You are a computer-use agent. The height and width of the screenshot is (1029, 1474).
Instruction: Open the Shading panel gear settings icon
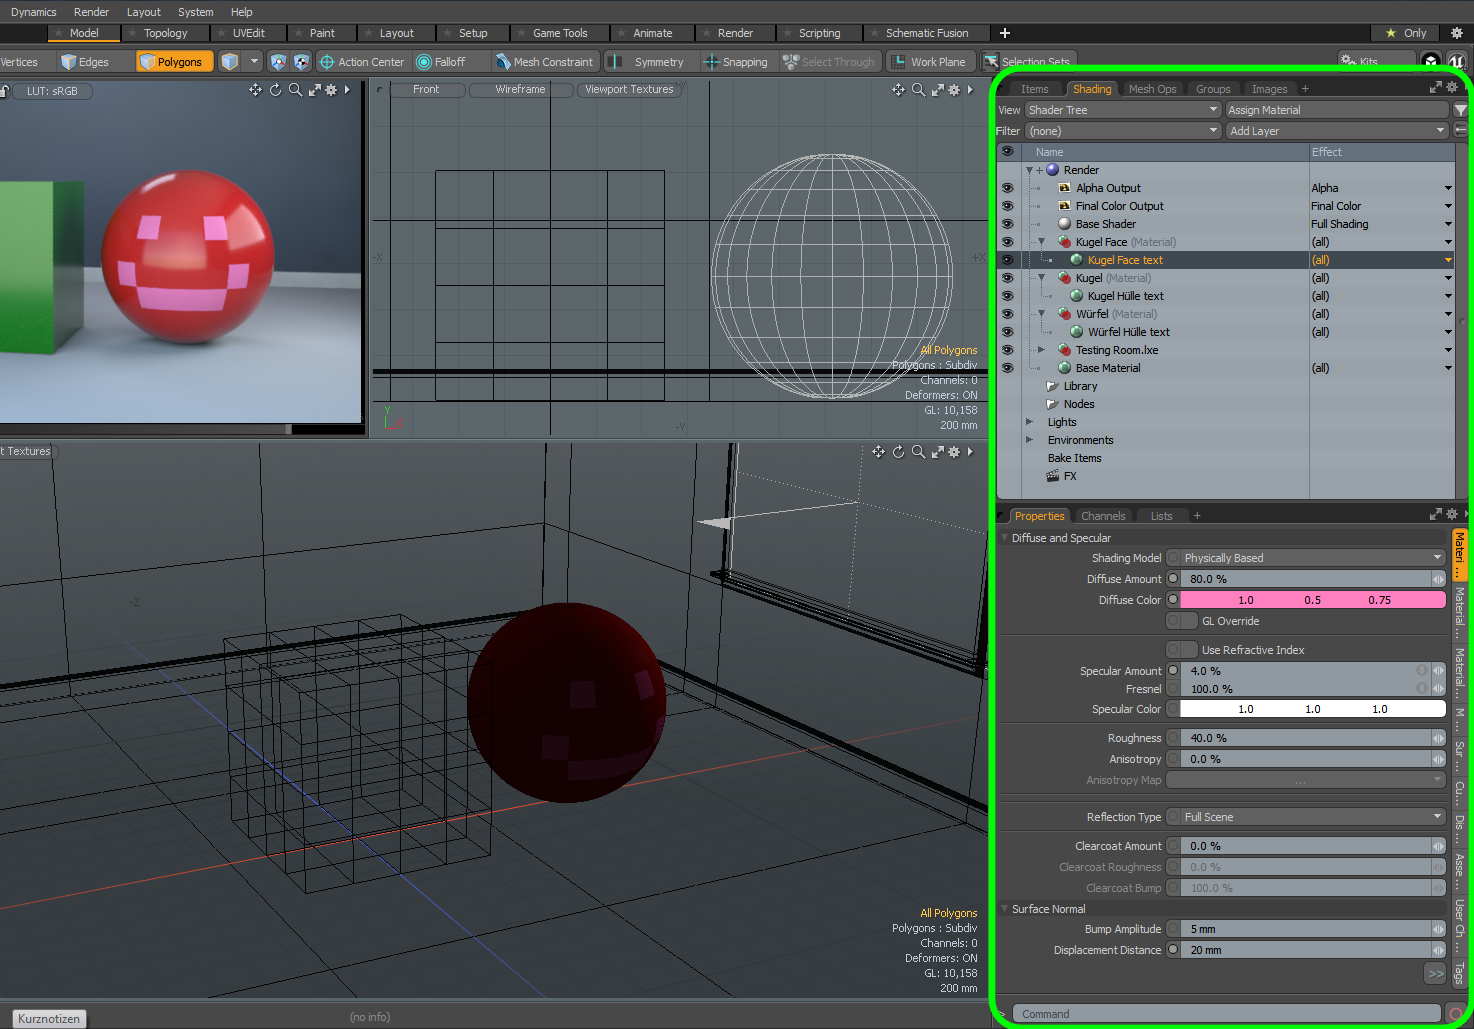pyautogui.click(x=1452, y=88)
